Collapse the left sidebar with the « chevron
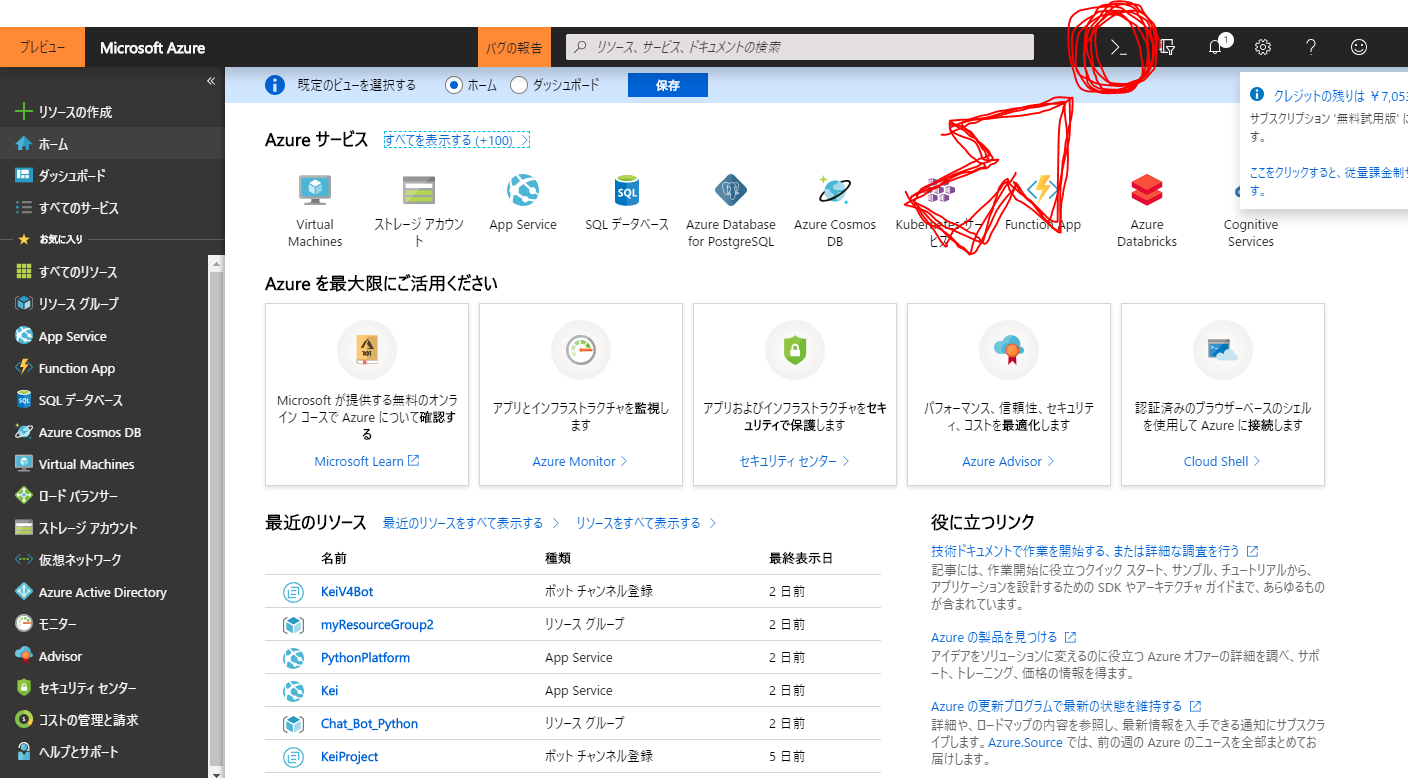Screen dimensions: 1408x778 point(211,80)
